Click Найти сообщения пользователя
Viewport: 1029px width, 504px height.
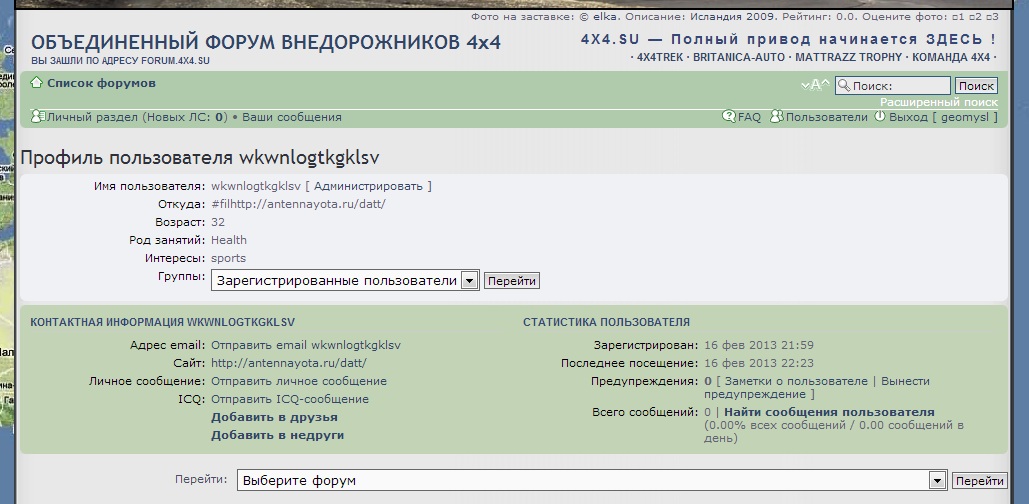(x=829, y=412)
